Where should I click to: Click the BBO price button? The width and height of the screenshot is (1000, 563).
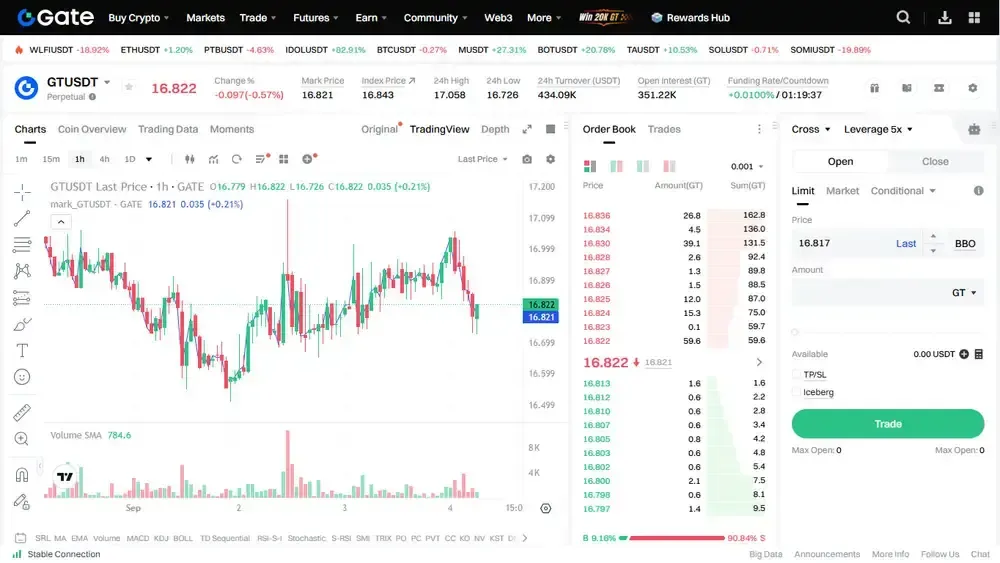[965, 244]
